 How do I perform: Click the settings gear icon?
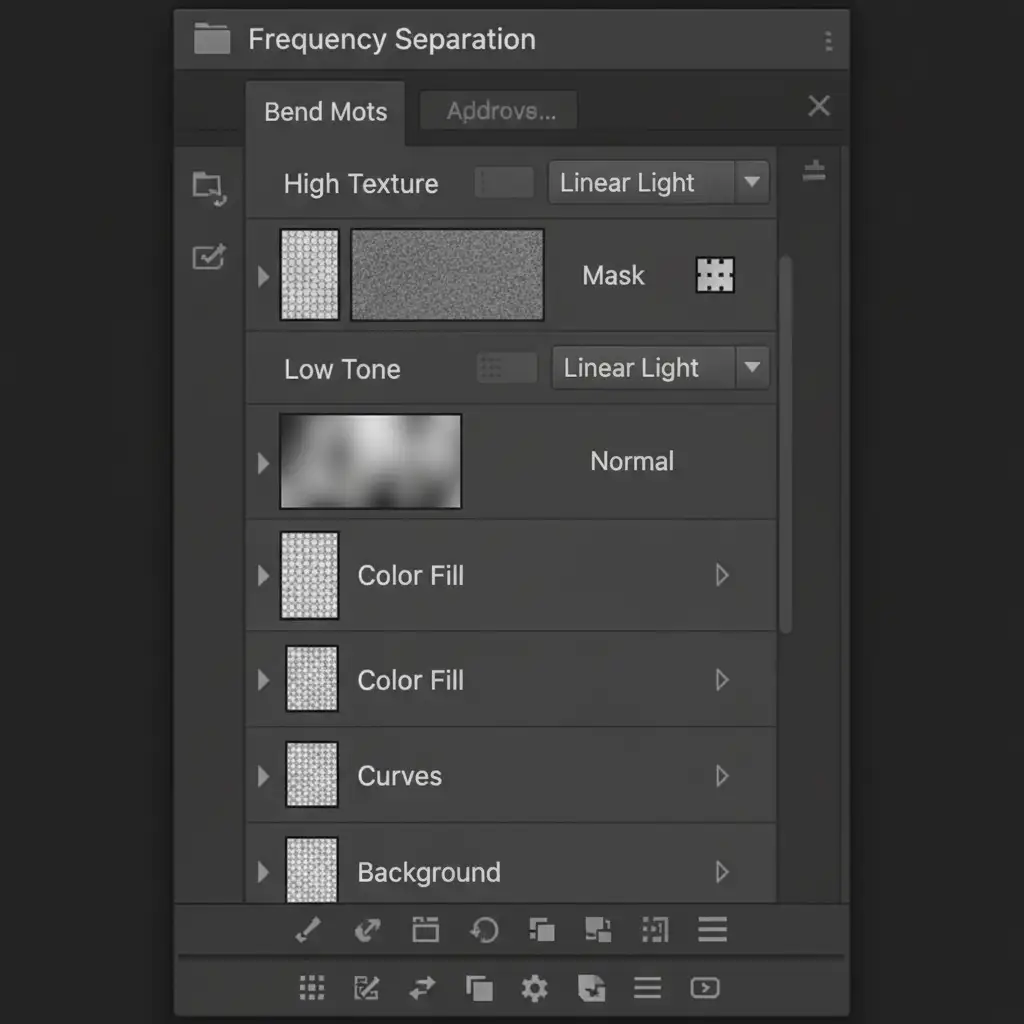534,989
